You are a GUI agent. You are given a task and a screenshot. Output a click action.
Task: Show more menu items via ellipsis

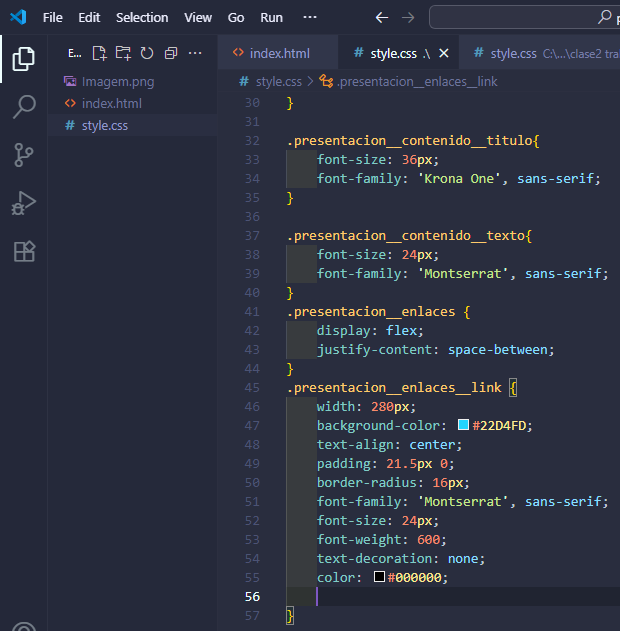pos(310,17)
